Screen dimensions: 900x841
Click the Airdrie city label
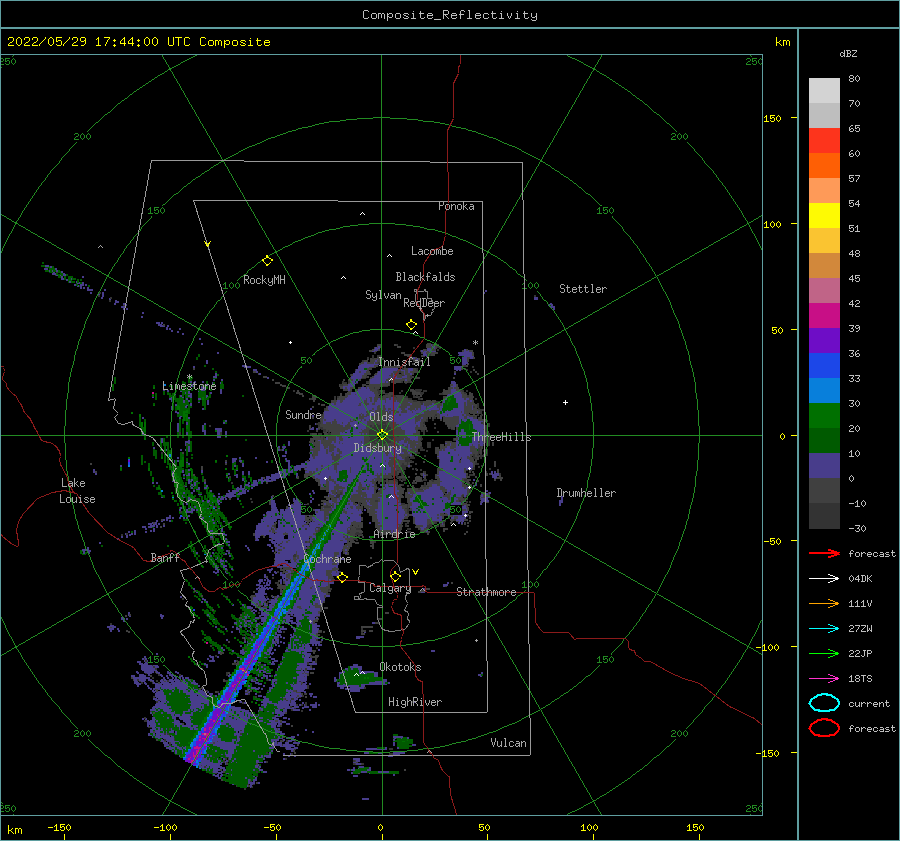(x=394, y=534)
